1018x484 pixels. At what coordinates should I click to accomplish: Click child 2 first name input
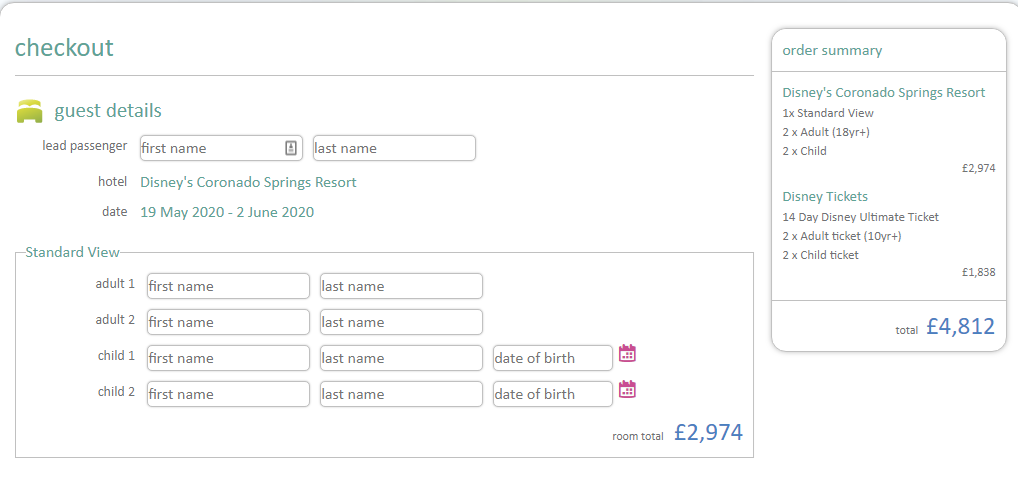click(228, 394)
